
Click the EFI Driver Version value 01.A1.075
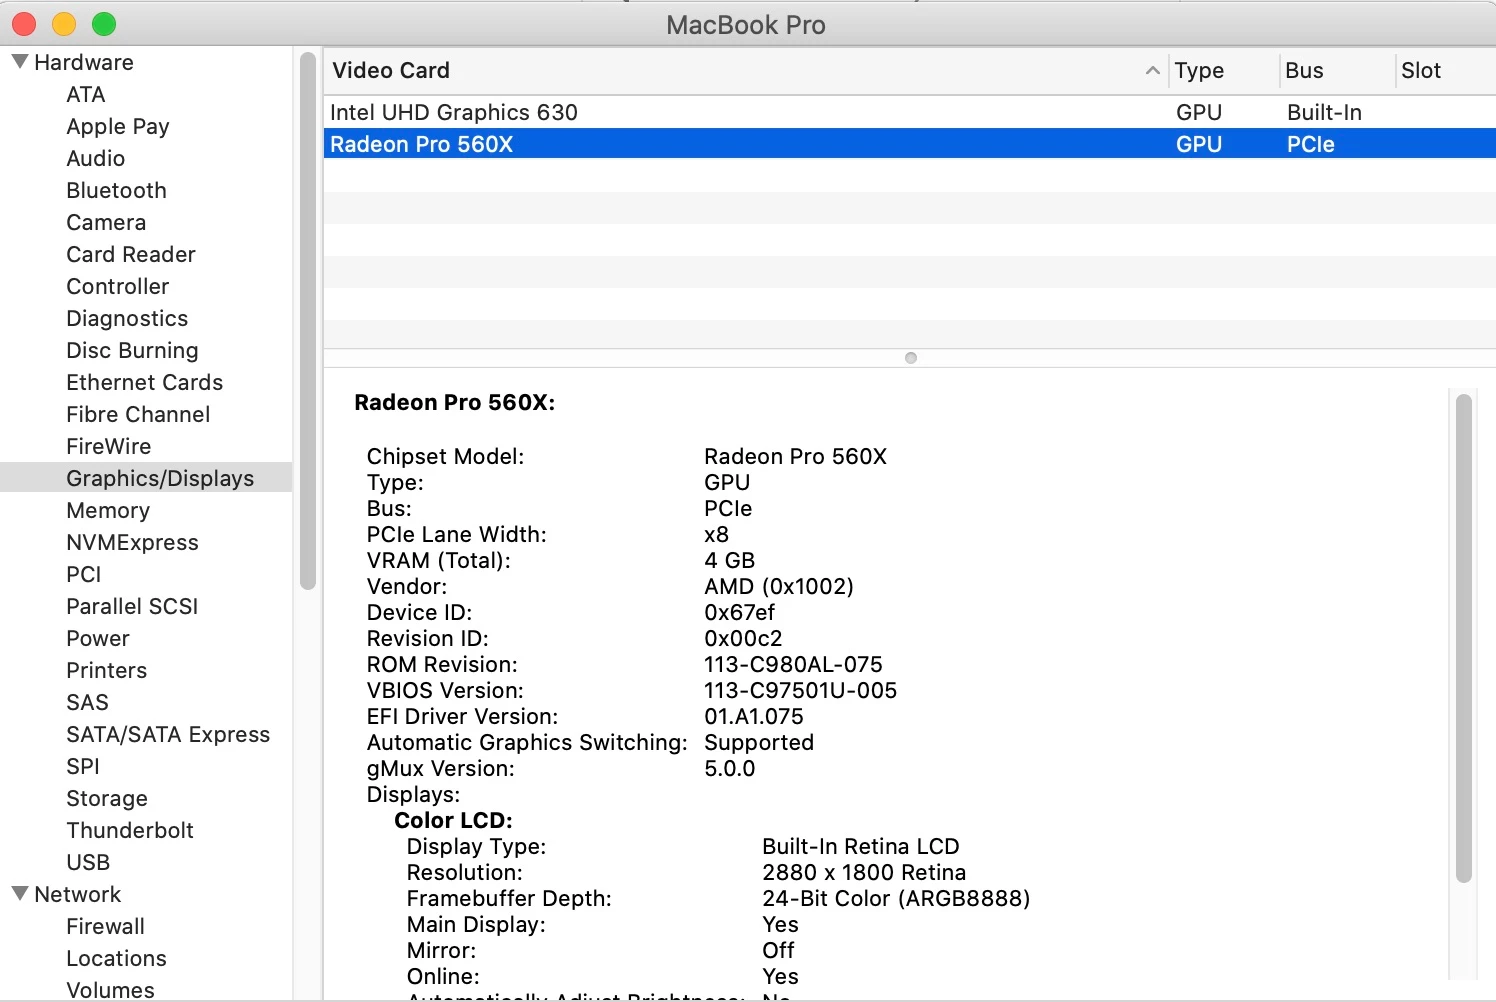click(x=754, y=716)
